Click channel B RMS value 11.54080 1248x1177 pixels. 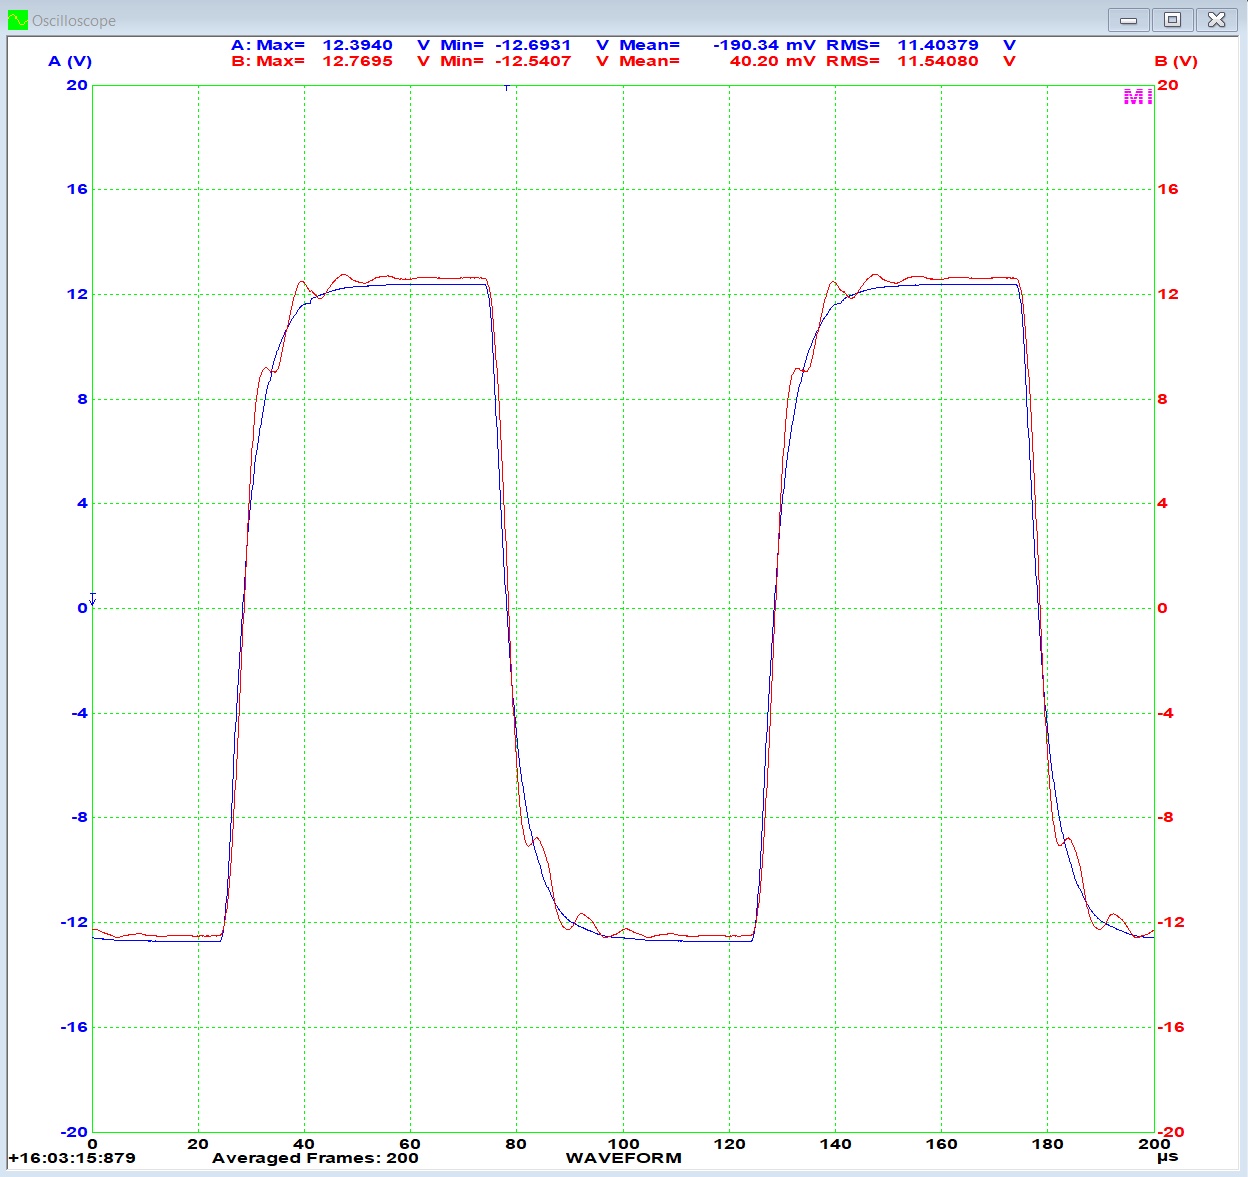click(938, 61)
